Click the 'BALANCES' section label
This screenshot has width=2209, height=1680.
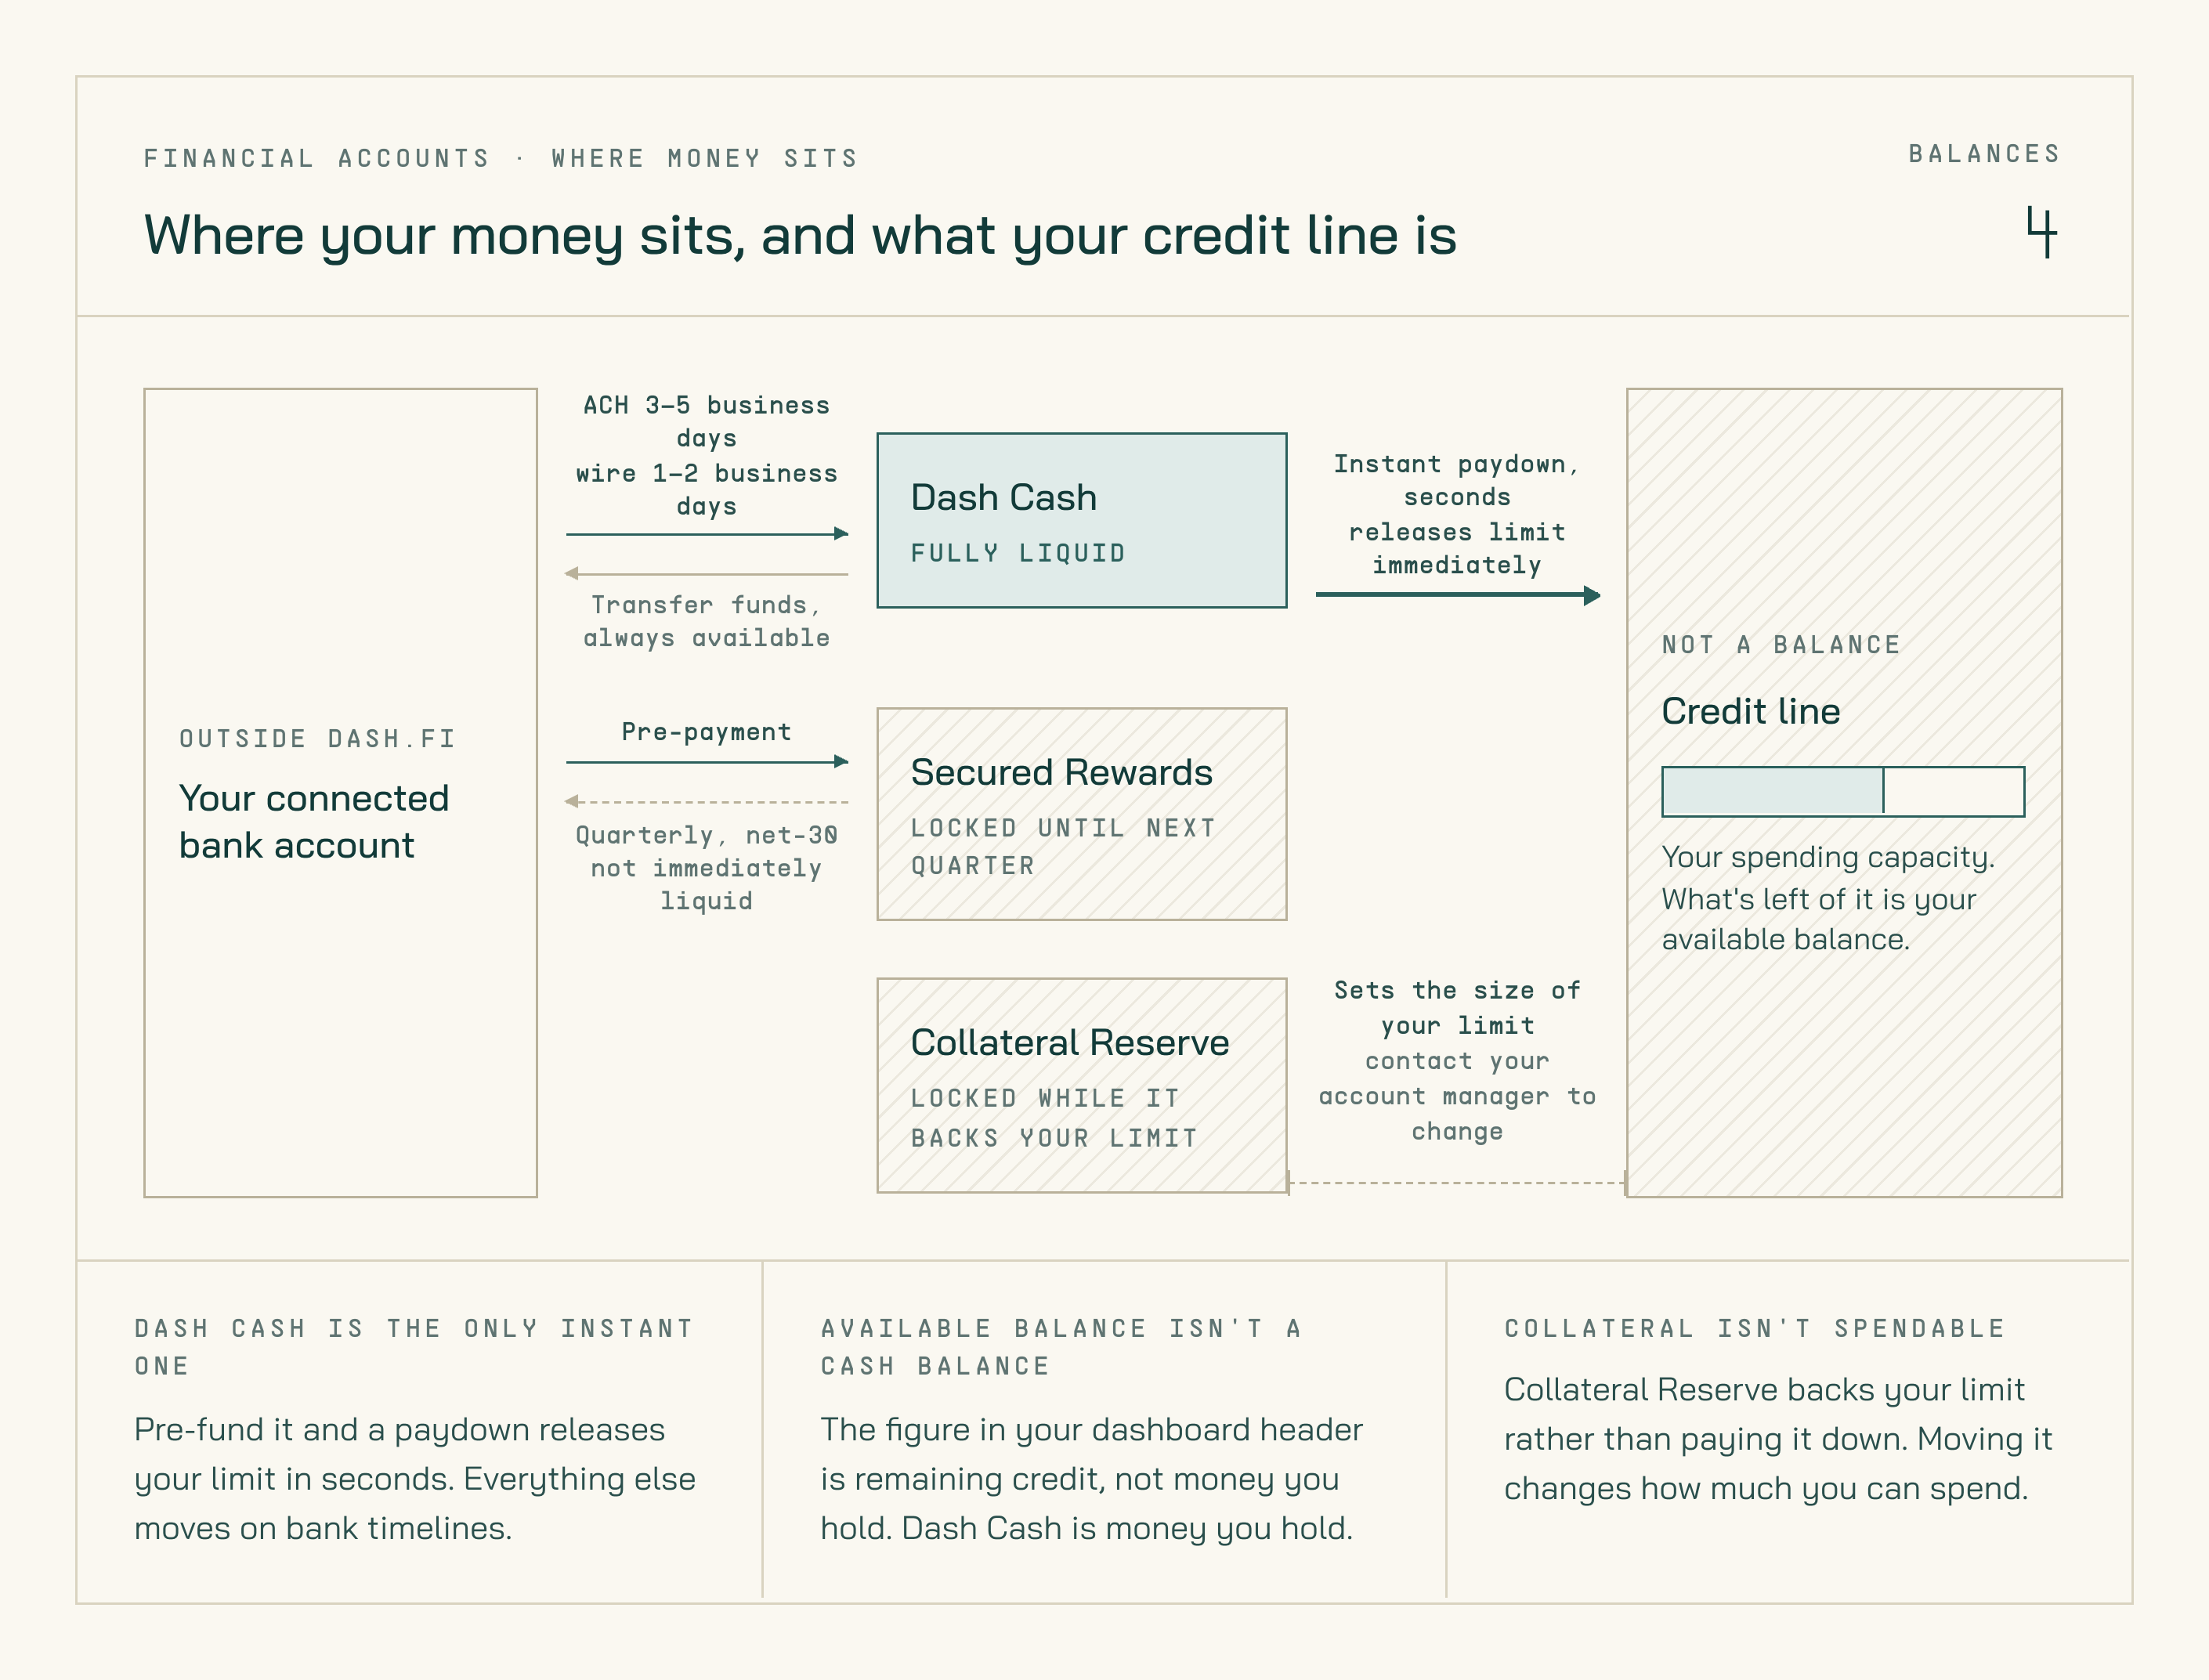[1984, 154]
